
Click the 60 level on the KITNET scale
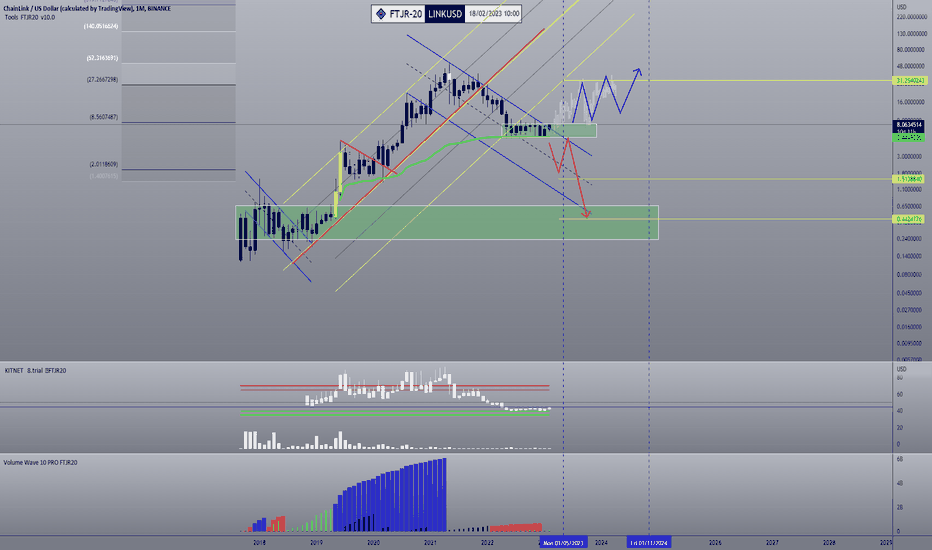[899, 394]
